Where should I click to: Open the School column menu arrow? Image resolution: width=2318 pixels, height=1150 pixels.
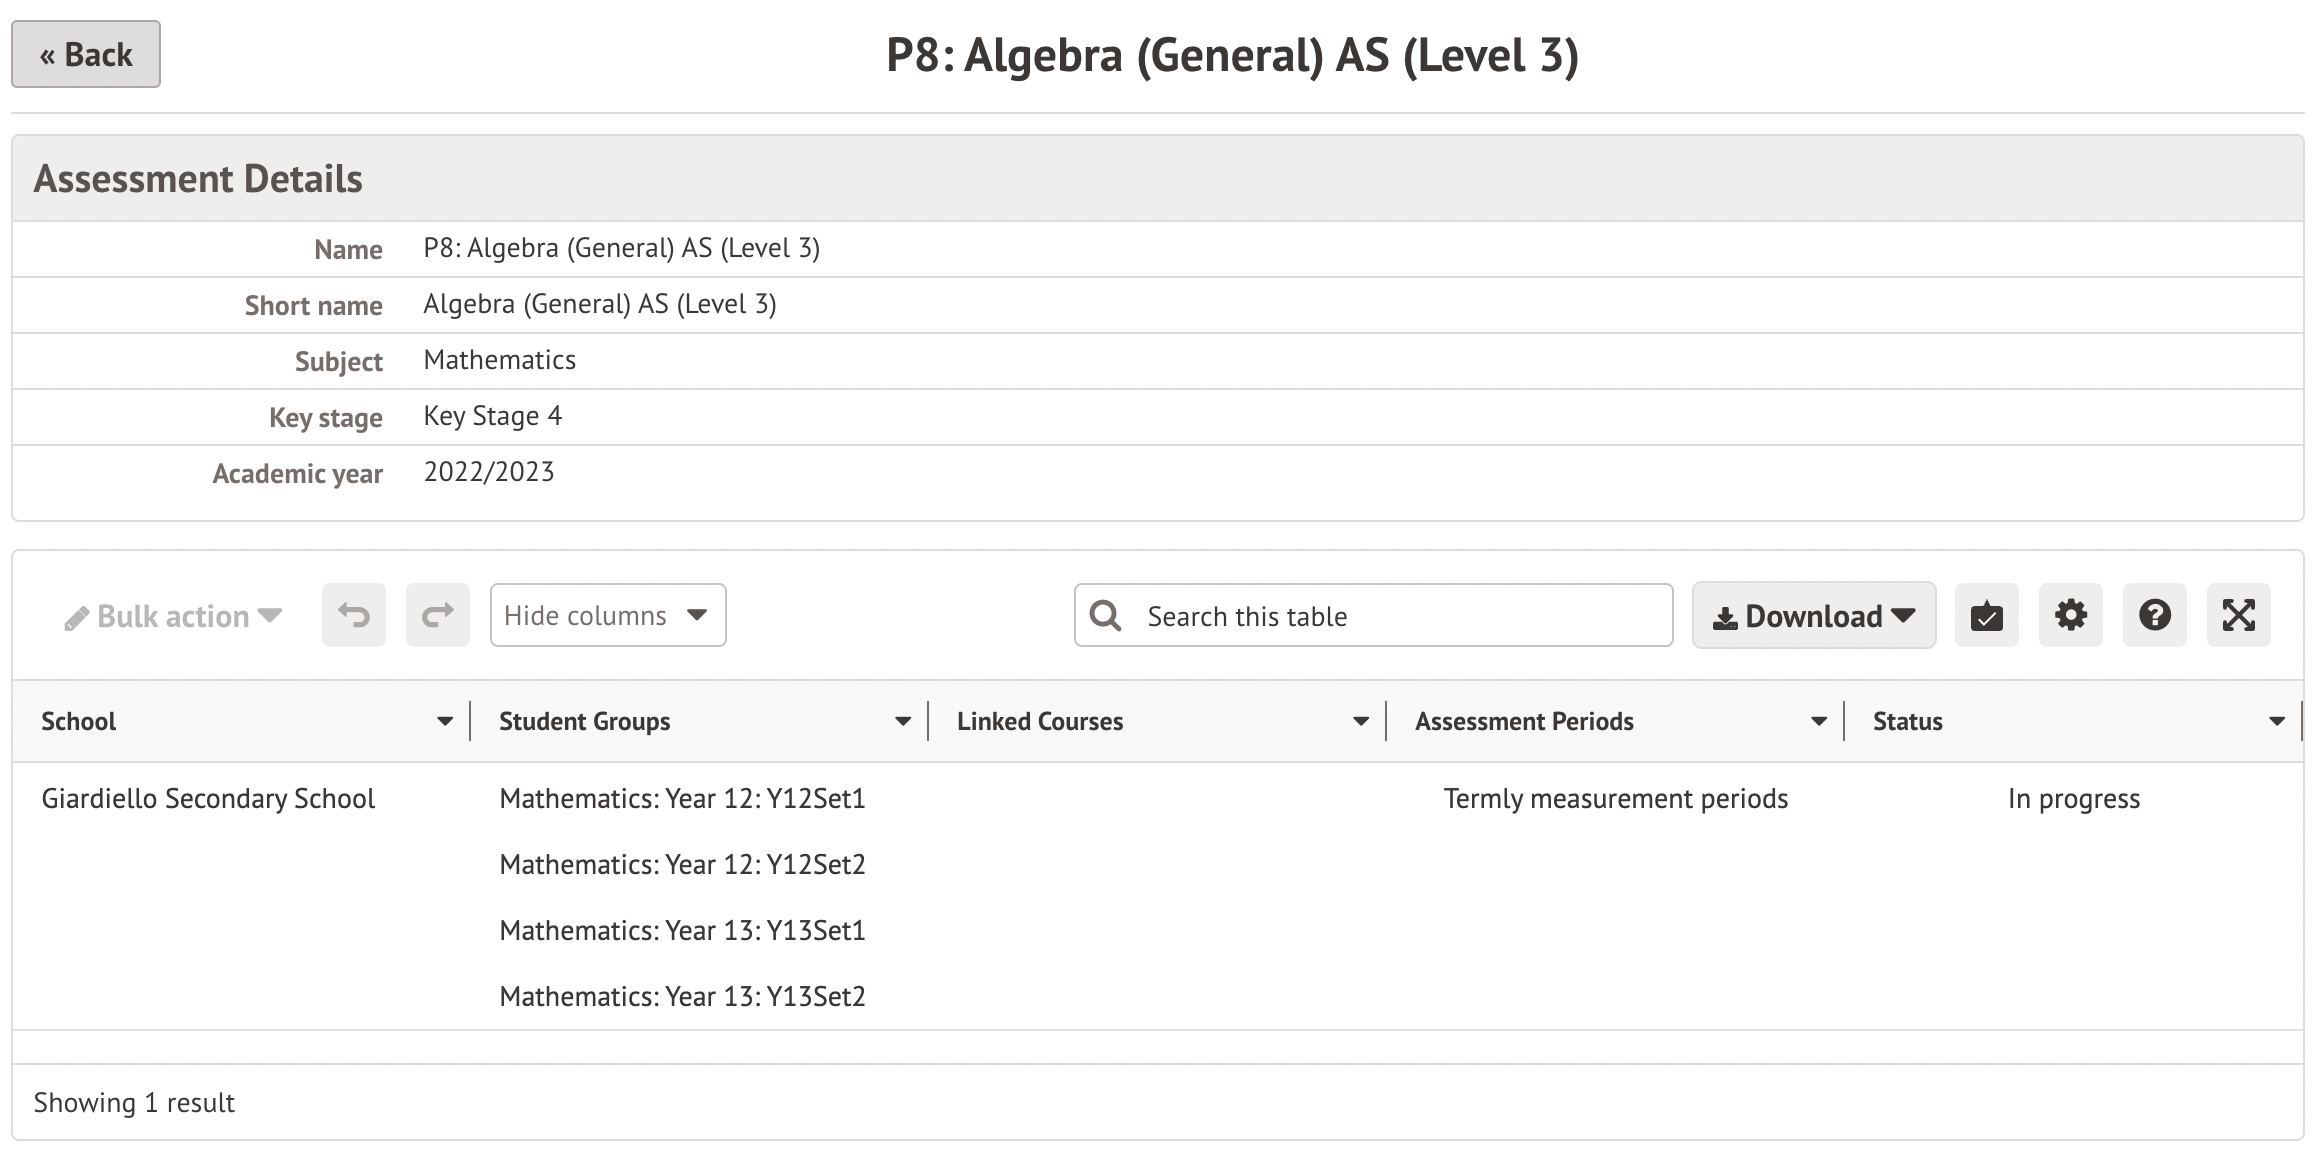tap(445, 721)
